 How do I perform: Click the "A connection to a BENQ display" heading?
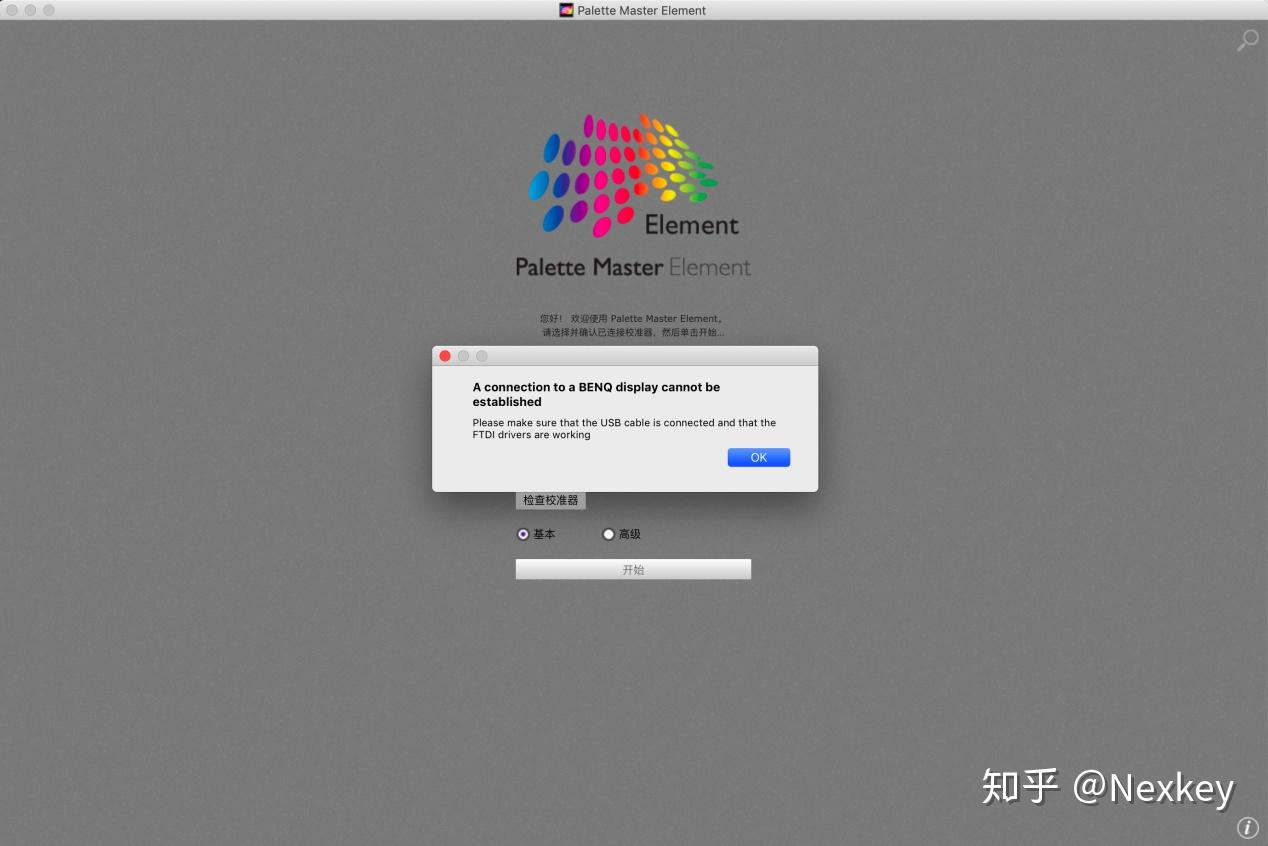click(596, 394)
